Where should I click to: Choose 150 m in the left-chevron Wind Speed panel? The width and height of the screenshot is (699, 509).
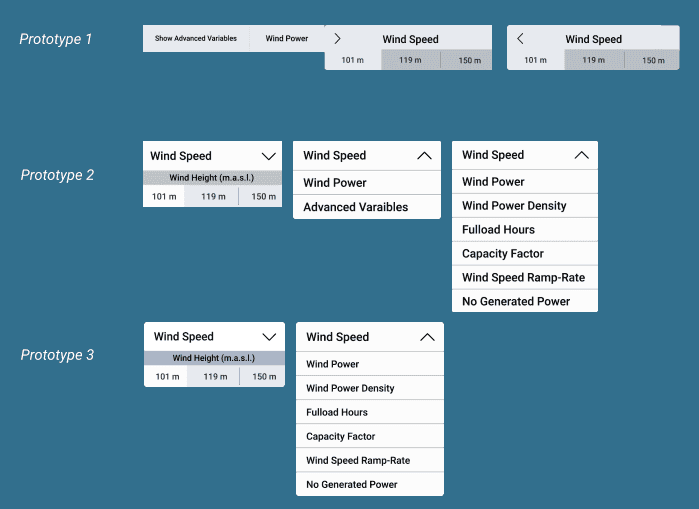pyautogui.click(x=653, y=60)
